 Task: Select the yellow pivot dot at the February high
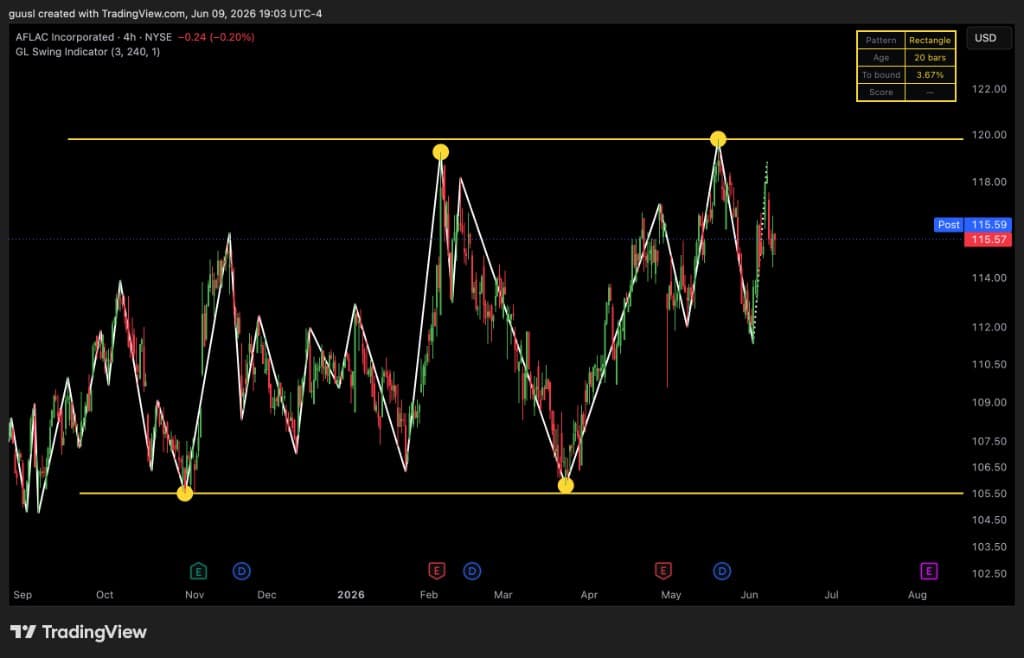(x=441, y=152)
